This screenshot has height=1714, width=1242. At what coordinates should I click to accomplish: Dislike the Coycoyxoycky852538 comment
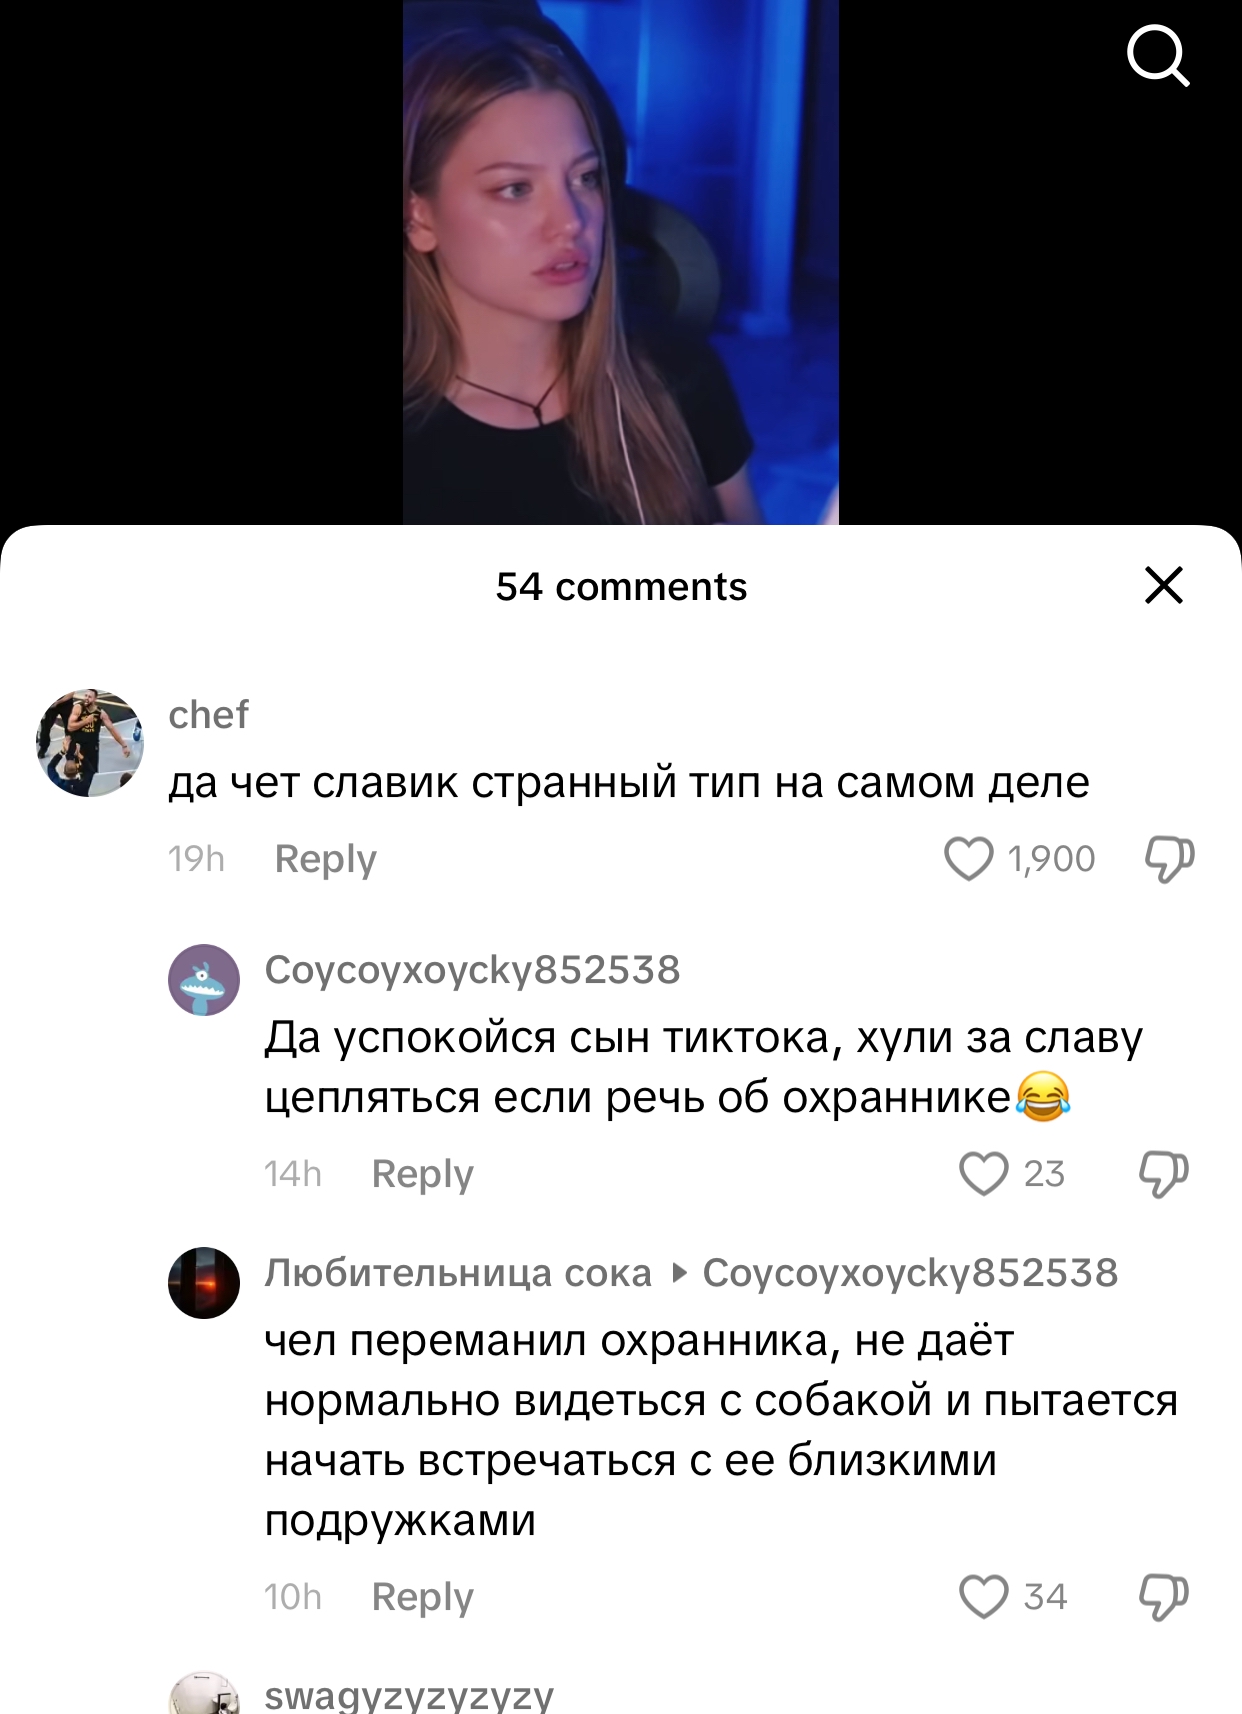pos(1164,1173)
